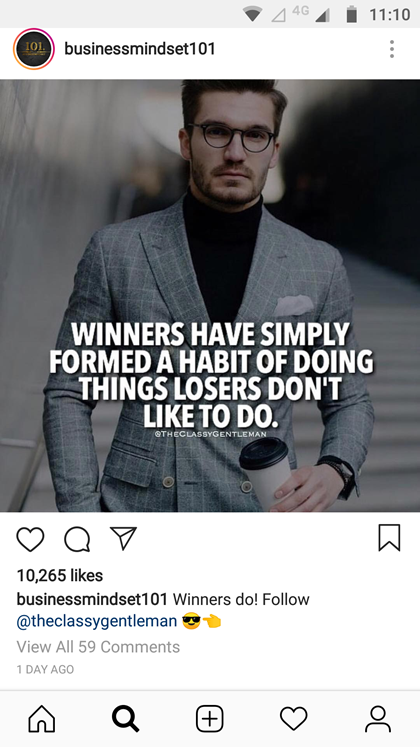This screenshot has height=747, width=420.
Task: Open the Search and explore tab
Action: click(x=126, y=718)
